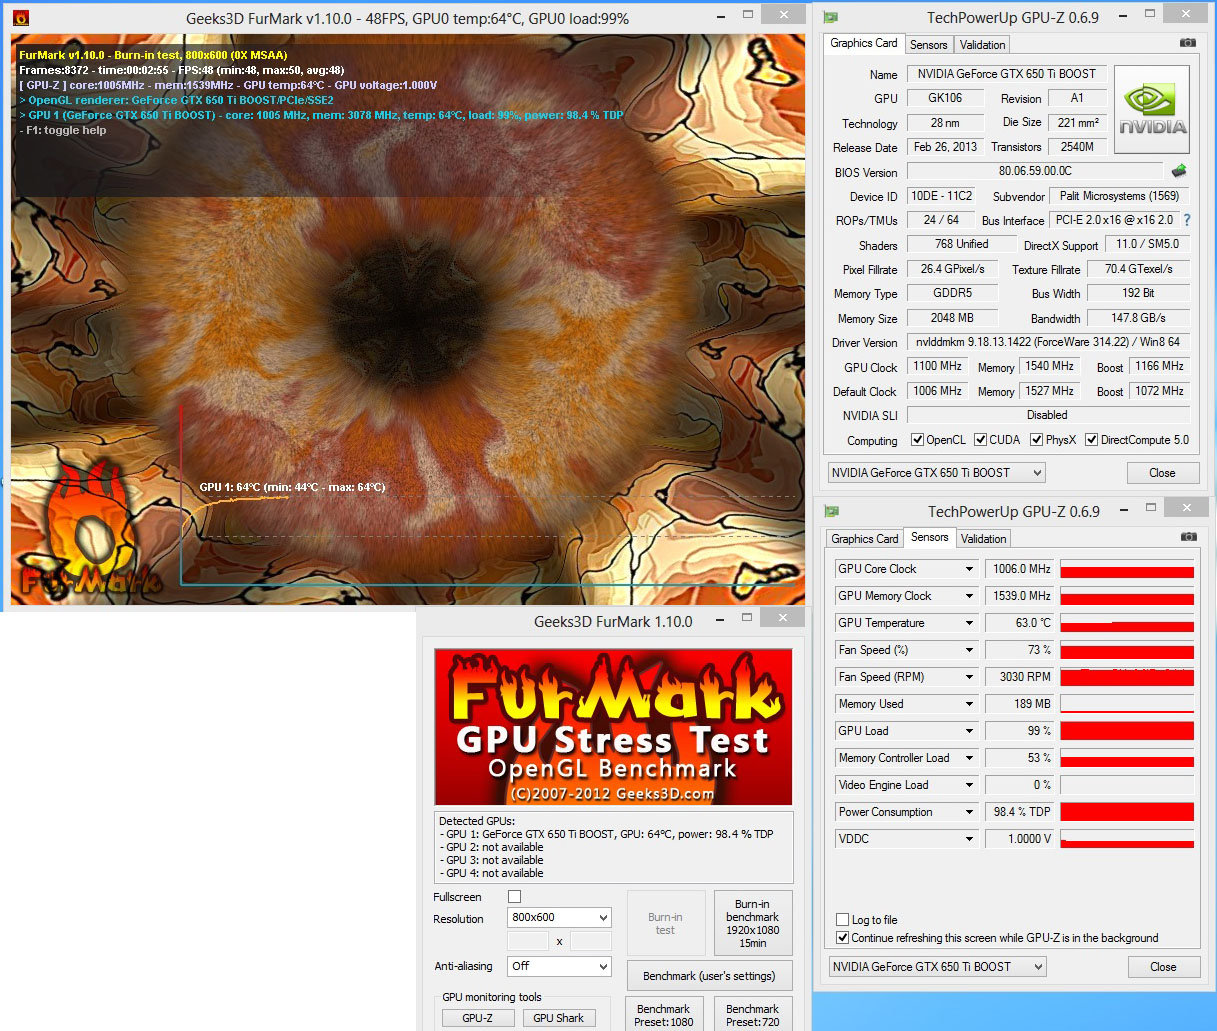Image resolution: width=1217 pixels, height=1031 pixels.
Task: Open the Anti-aliasing dropdown
Action: tap(559, 966)
